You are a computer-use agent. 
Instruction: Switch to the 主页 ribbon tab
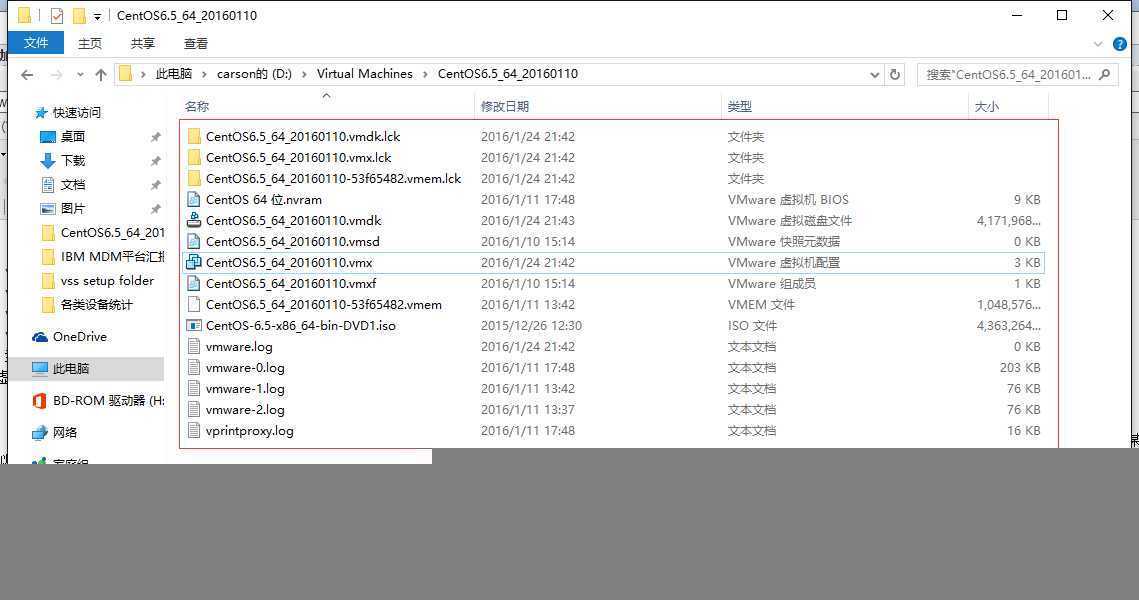[x=90, y=44]
